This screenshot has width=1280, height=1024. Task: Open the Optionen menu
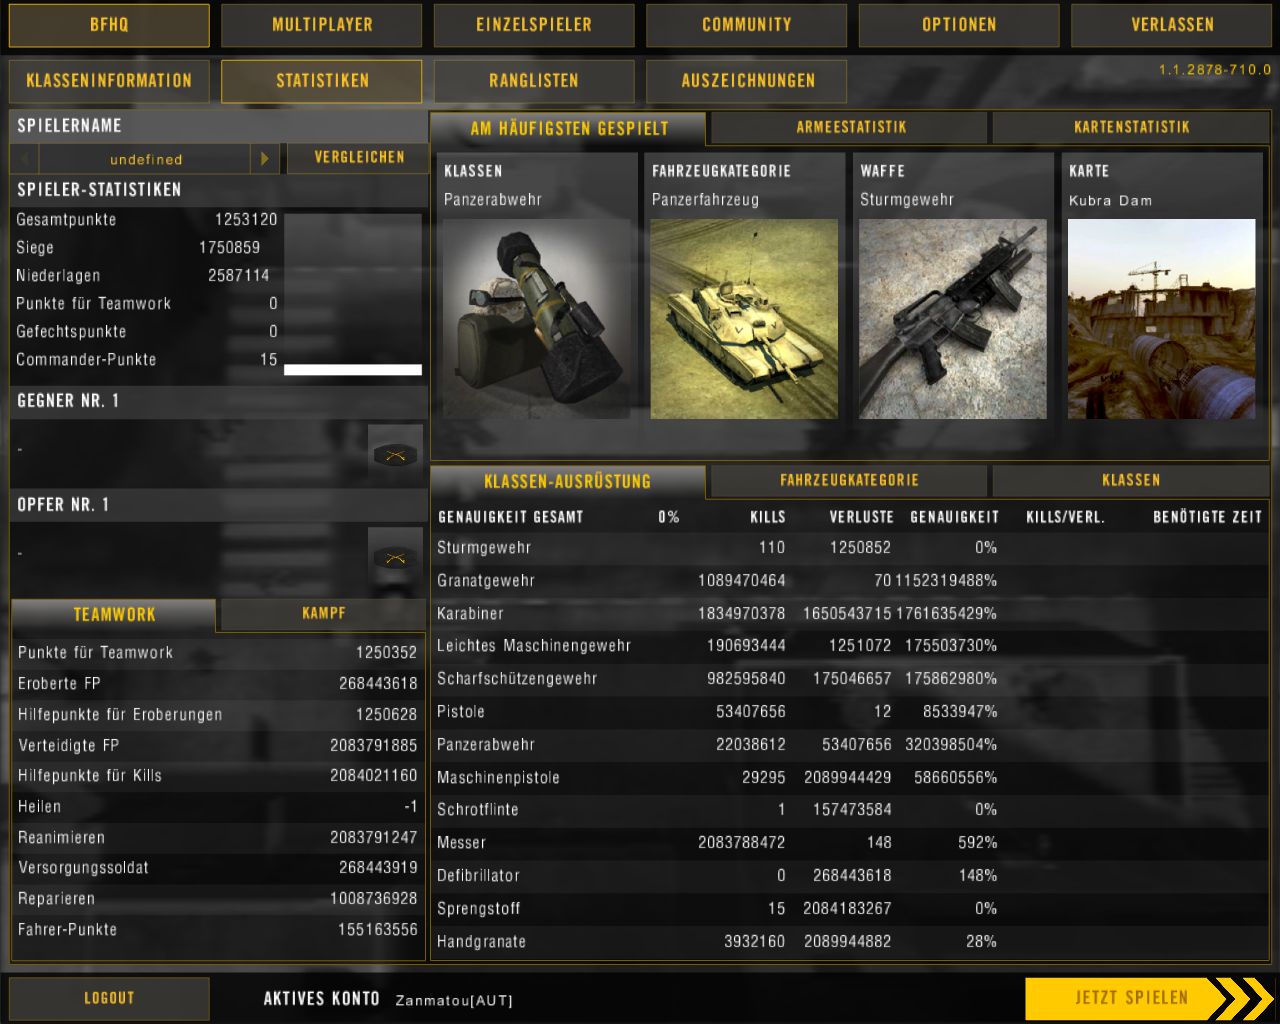(958, 25)
